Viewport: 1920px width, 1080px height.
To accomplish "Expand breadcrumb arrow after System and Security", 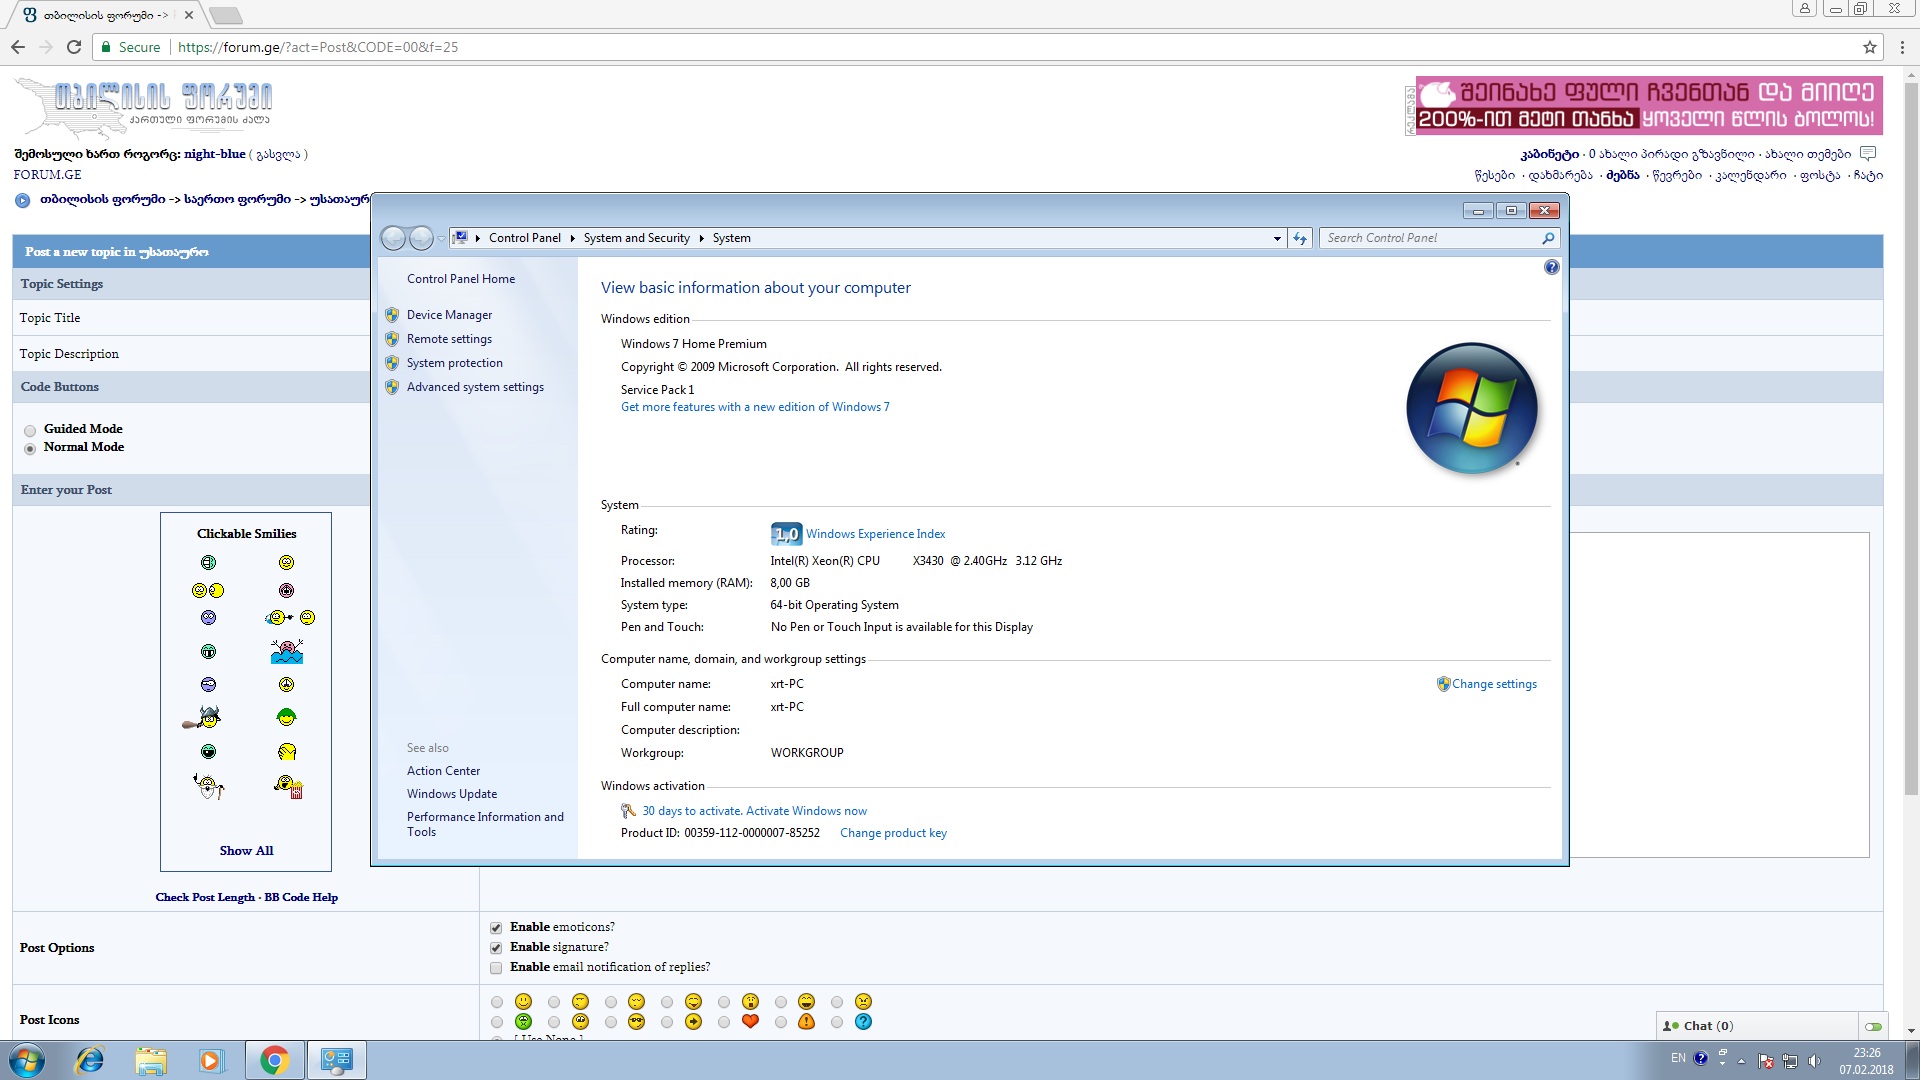I will pos(701,238).
